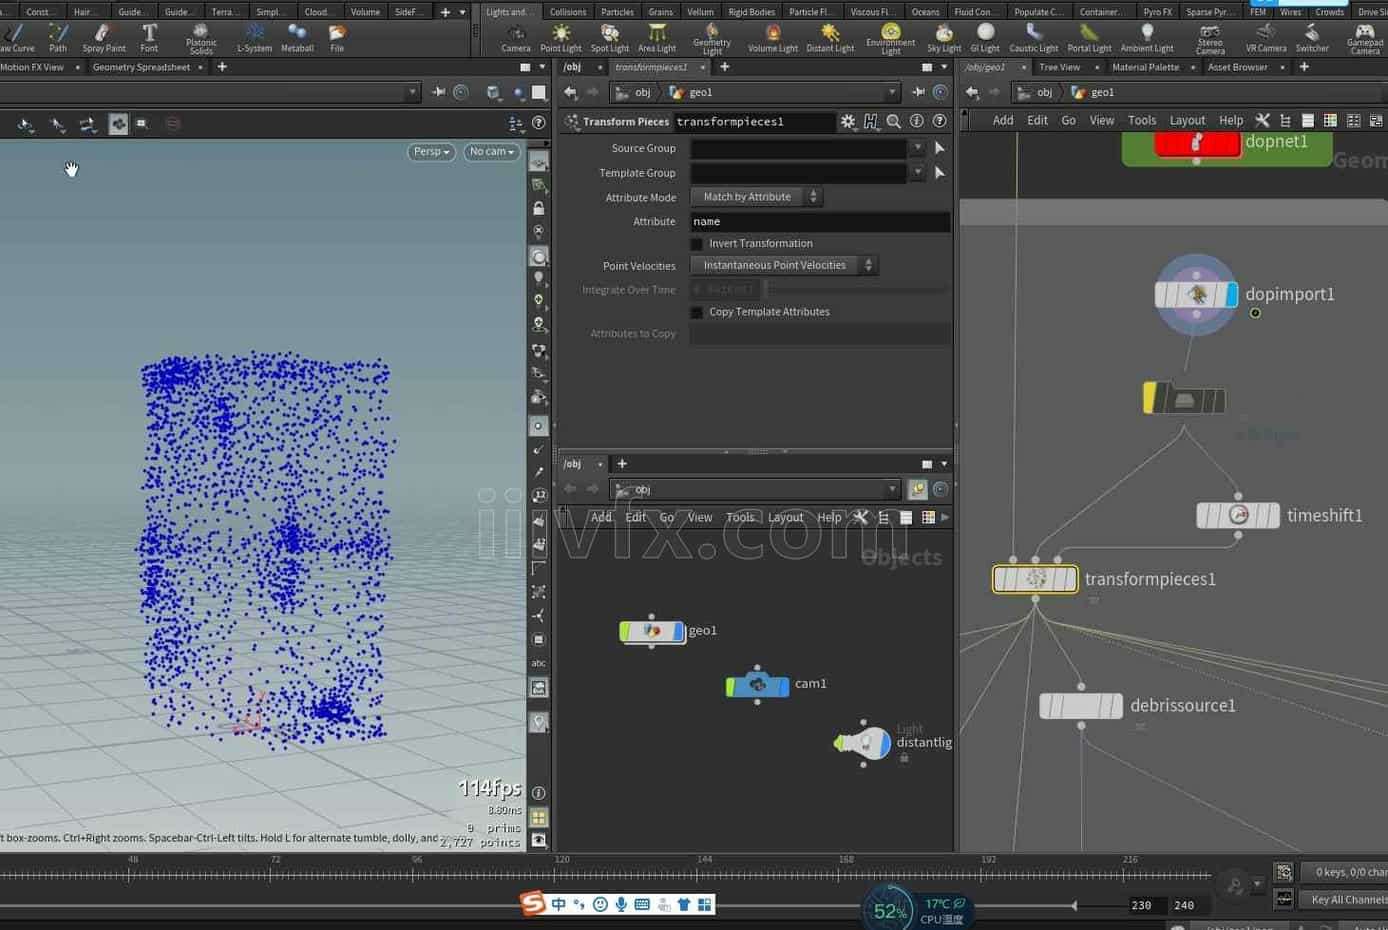Open the Point Velocities dropdown

(x=784, y=266)
